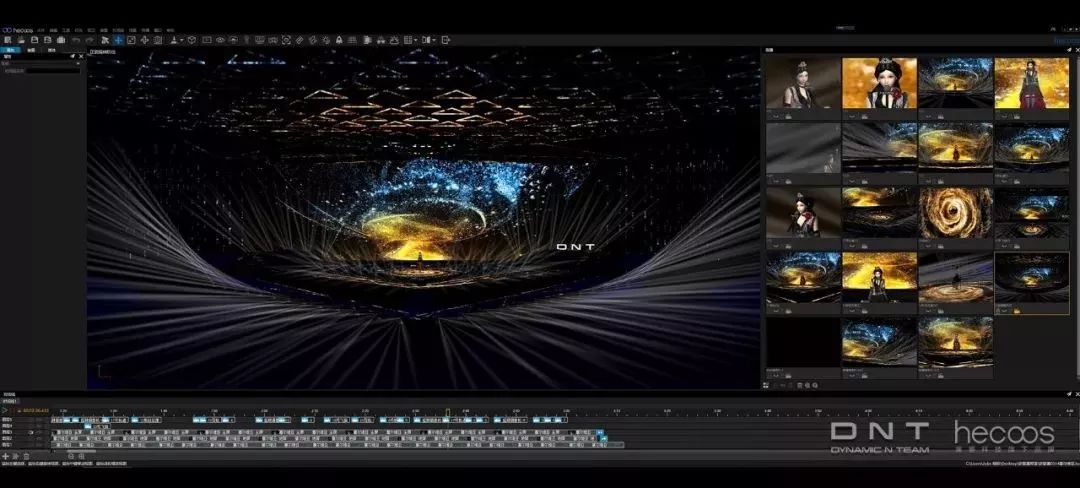Toggle the pin on the left properties panel

coord(73,56)
